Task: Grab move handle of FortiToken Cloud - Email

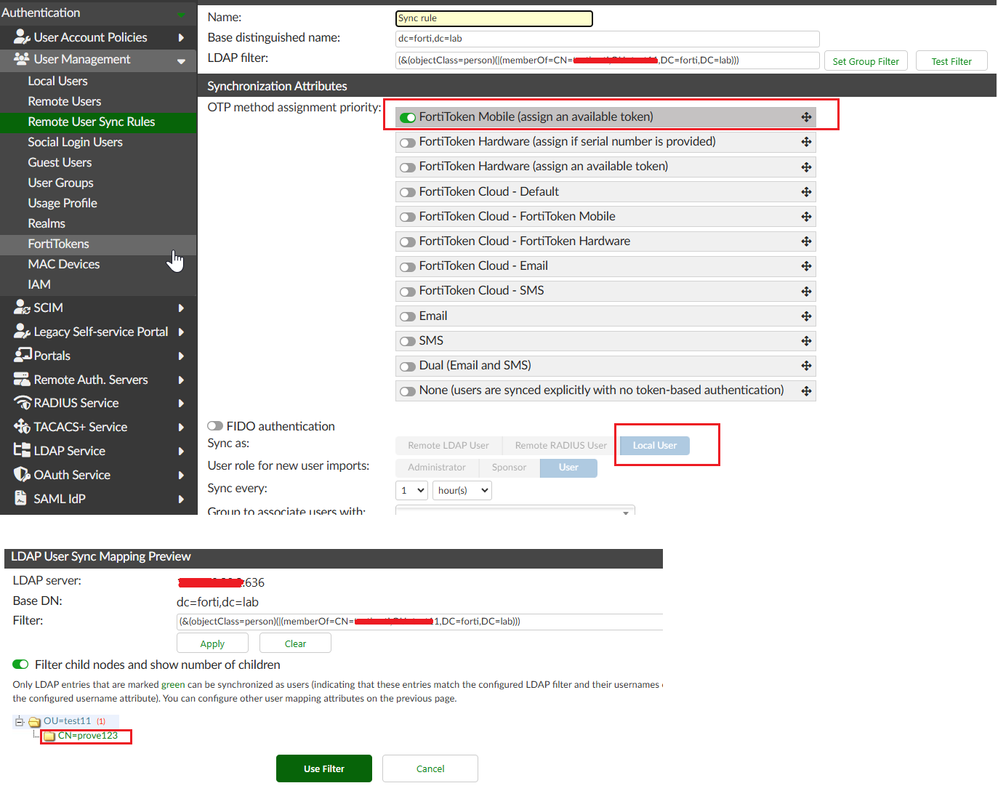Action: pyautogui.click(x=806, y=266)
